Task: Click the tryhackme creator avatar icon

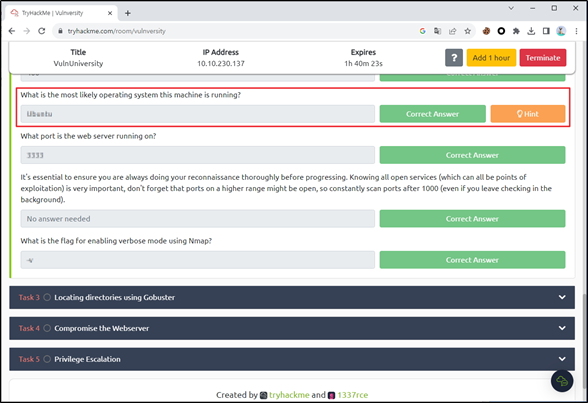Action: [x=264, y=395]
